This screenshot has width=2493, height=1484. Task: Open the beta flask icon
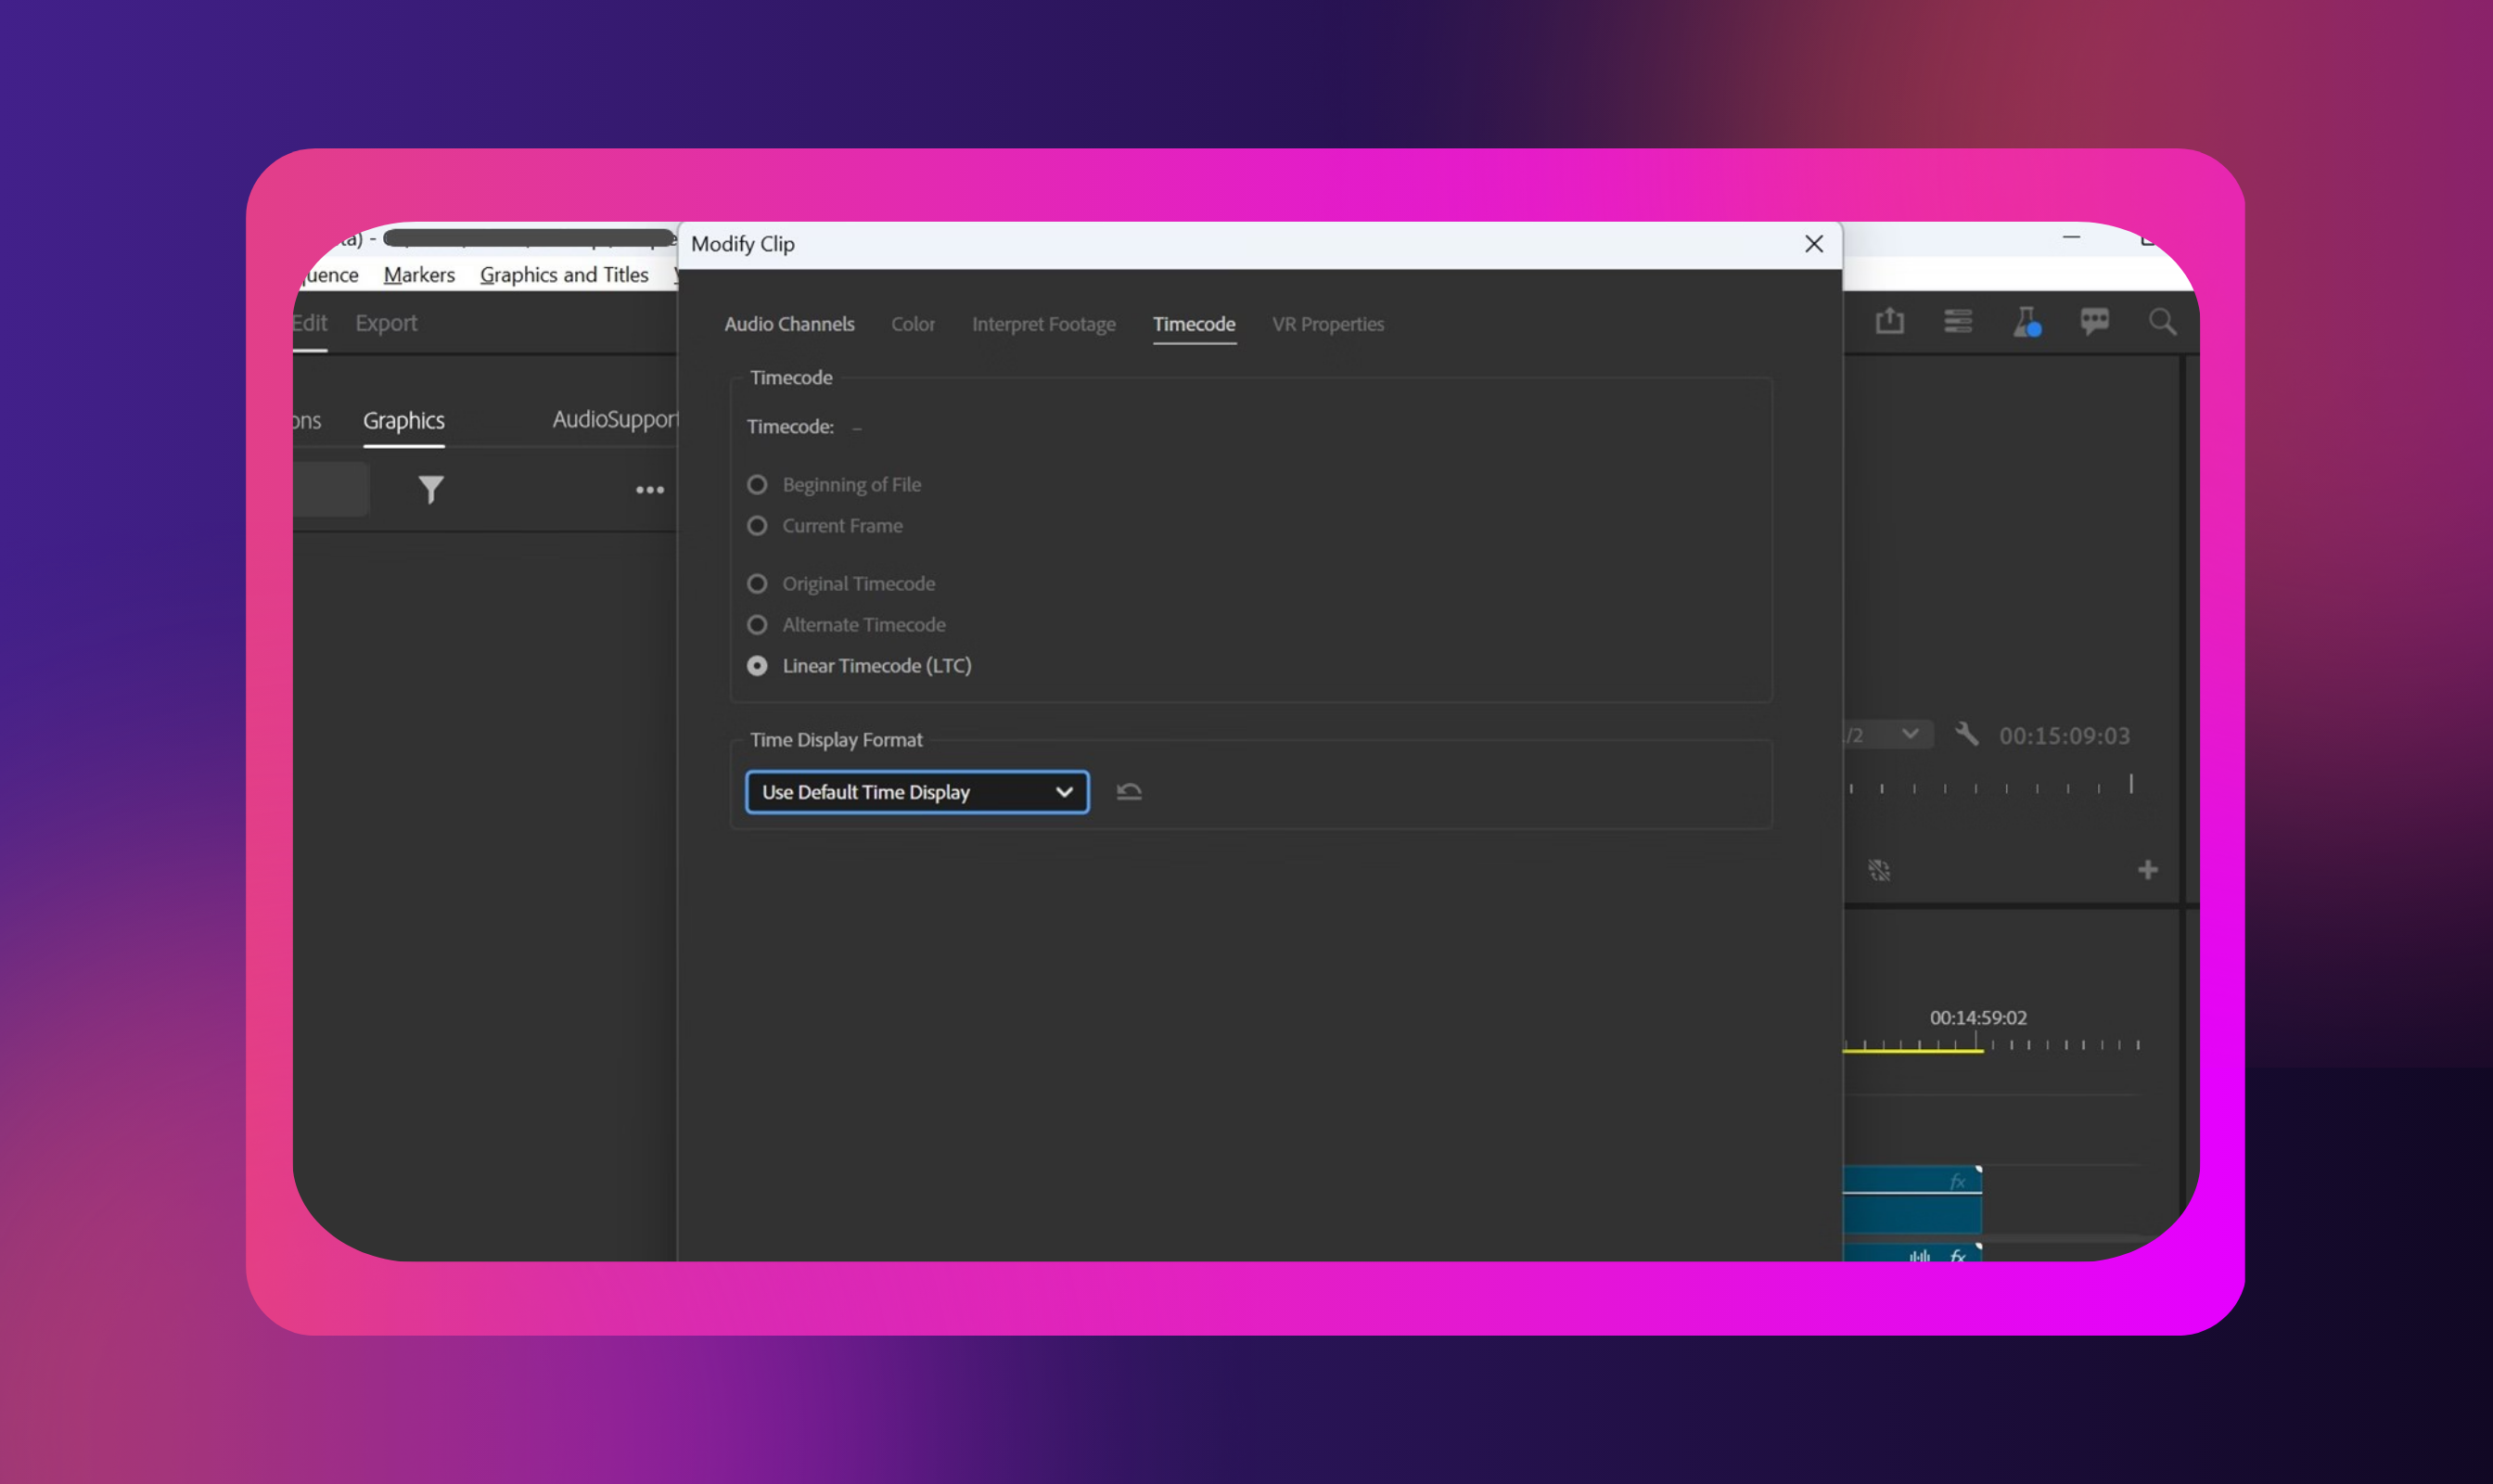2026,322
